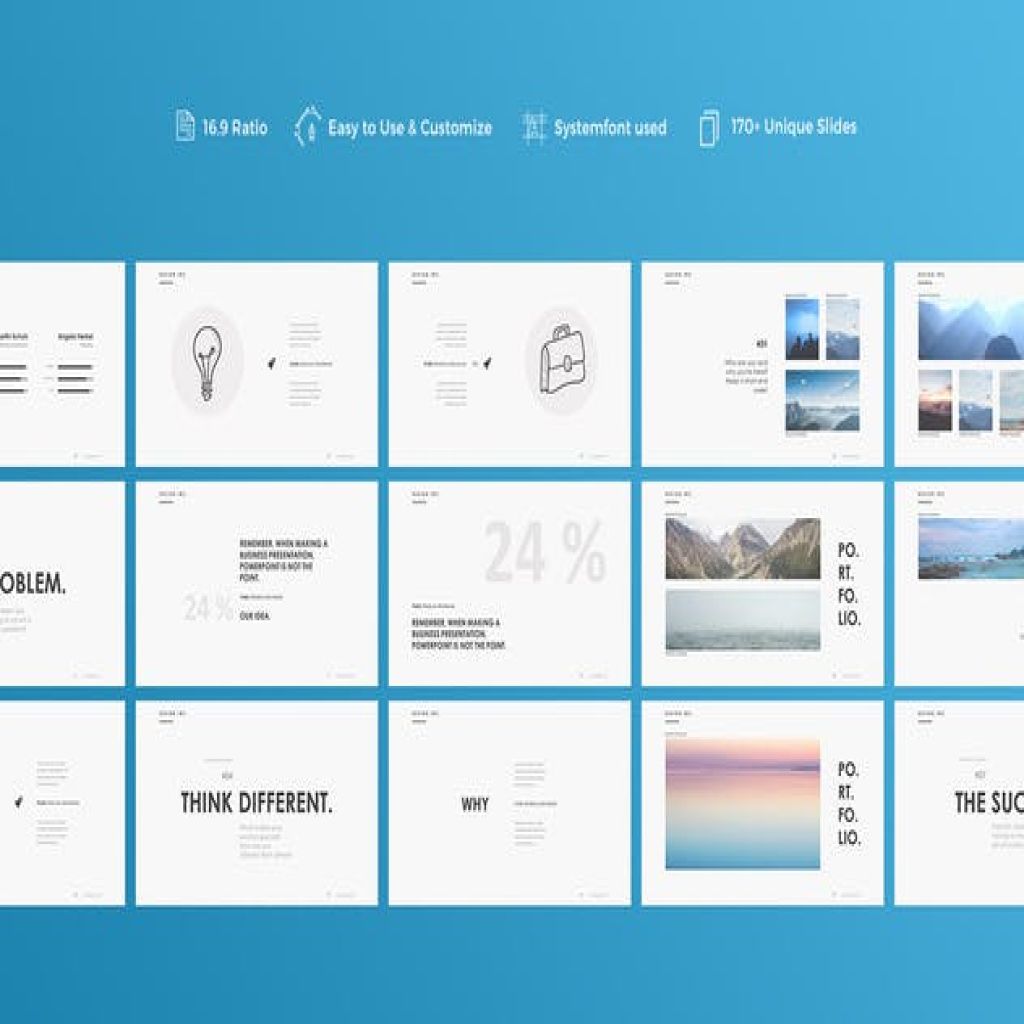Select the lightbulb line icon

click(x=208, y=362)
